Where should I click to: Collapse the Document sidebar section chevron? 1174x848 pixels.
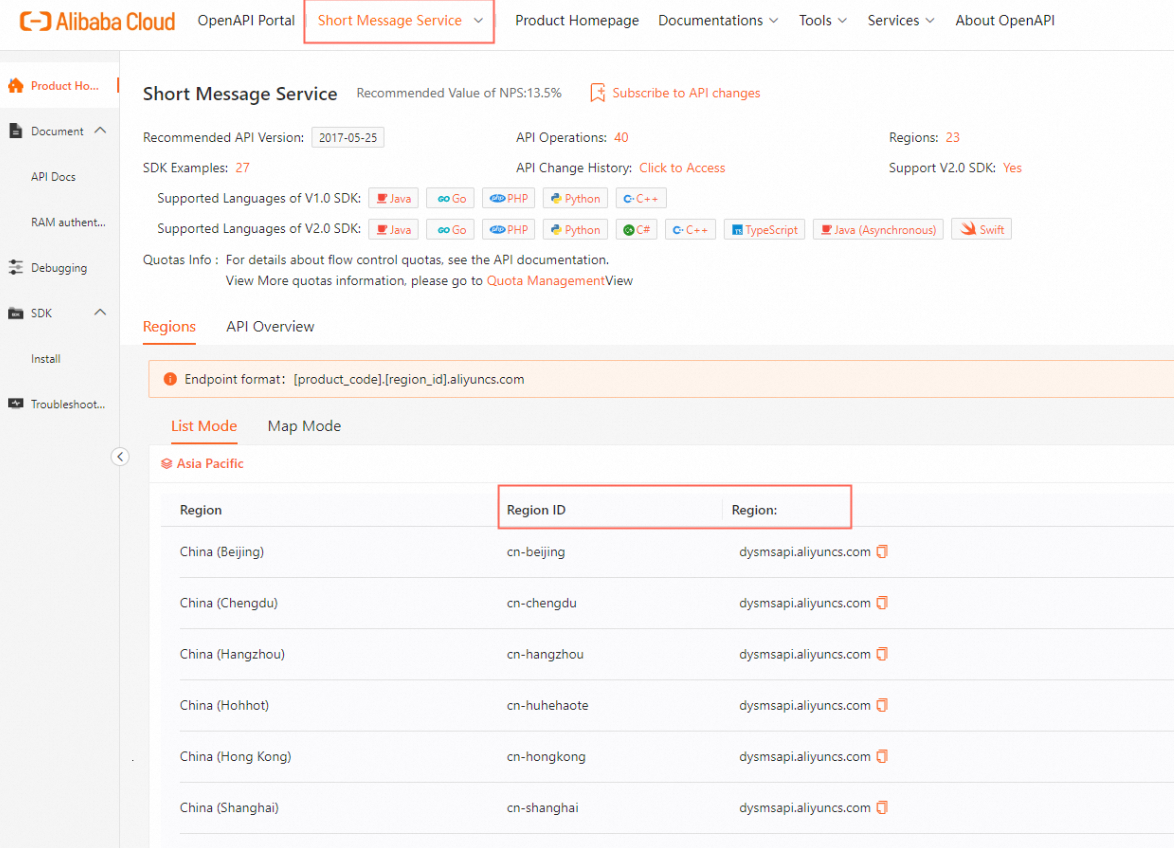[100, 130]
